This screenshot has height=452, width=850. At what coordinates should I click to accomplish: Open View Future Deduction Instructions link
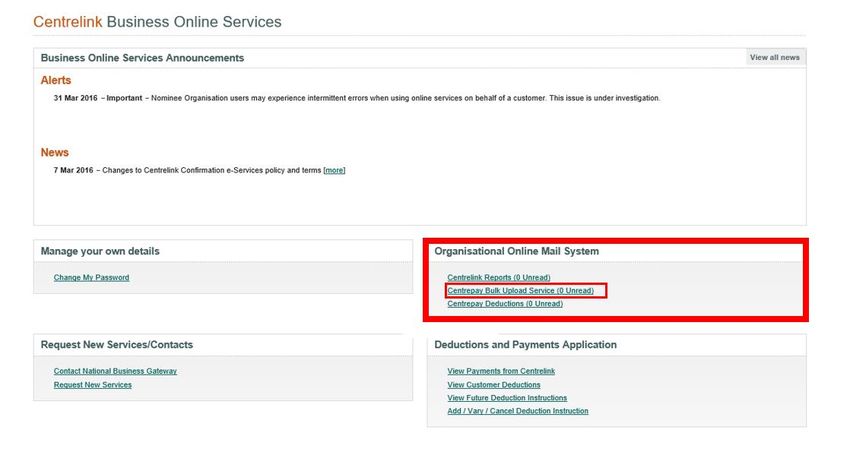[x=507, y=398]
